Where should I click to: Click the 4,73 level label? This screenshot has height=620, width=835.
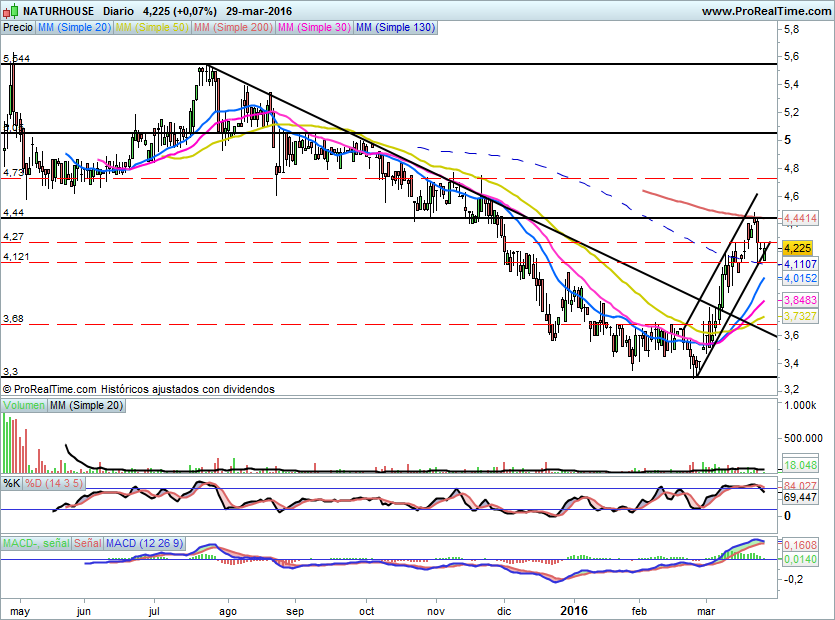(x=13, y=173)
